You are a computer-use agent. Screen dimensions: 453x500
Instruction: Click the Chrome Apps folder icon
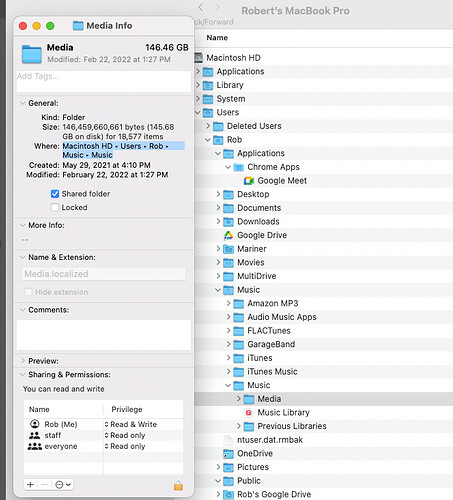[x=239, y=167]
